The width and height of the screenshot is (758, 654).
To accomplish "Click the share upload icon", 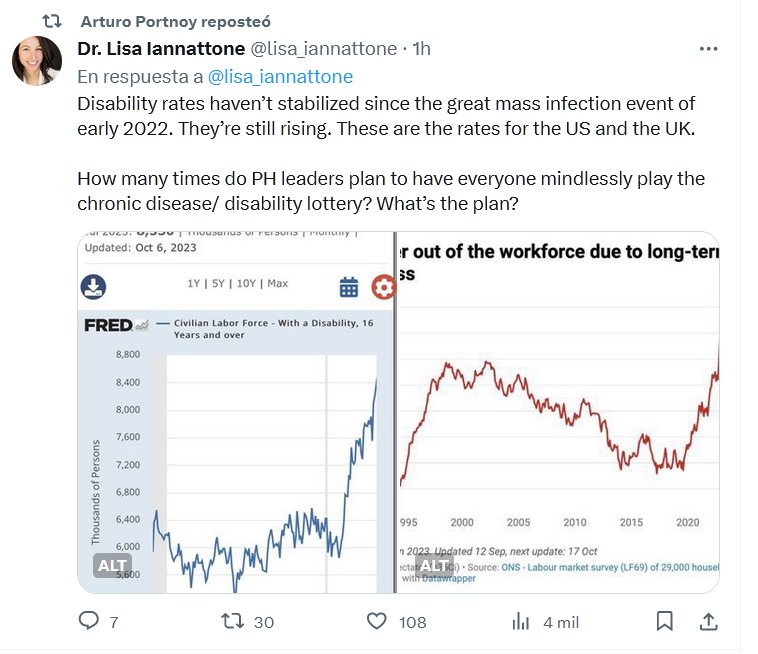I will (x=708, y=621).
